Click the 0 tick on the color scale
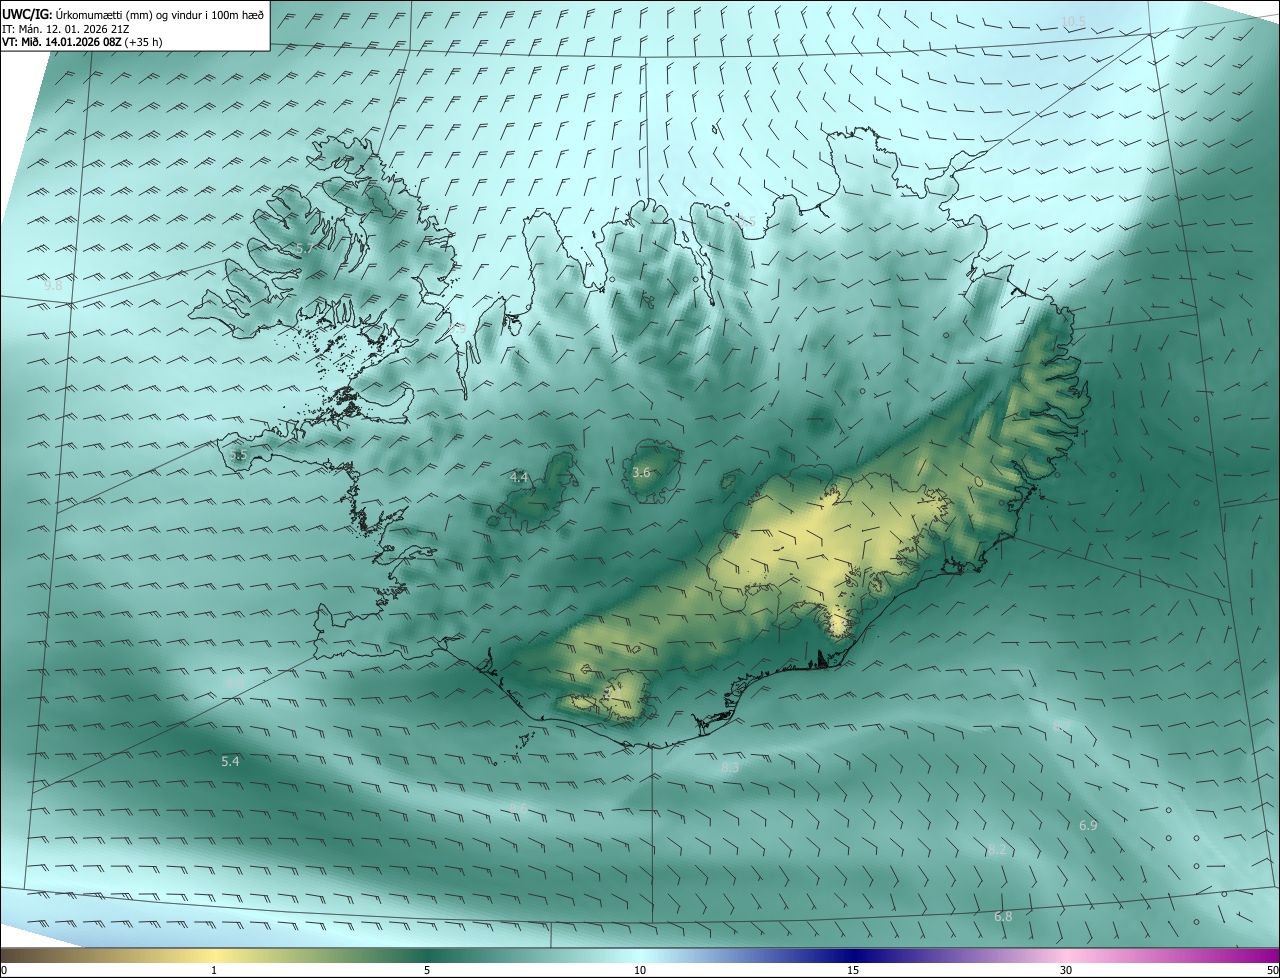This screenshot has height=978, width=1280. point(4,971)
